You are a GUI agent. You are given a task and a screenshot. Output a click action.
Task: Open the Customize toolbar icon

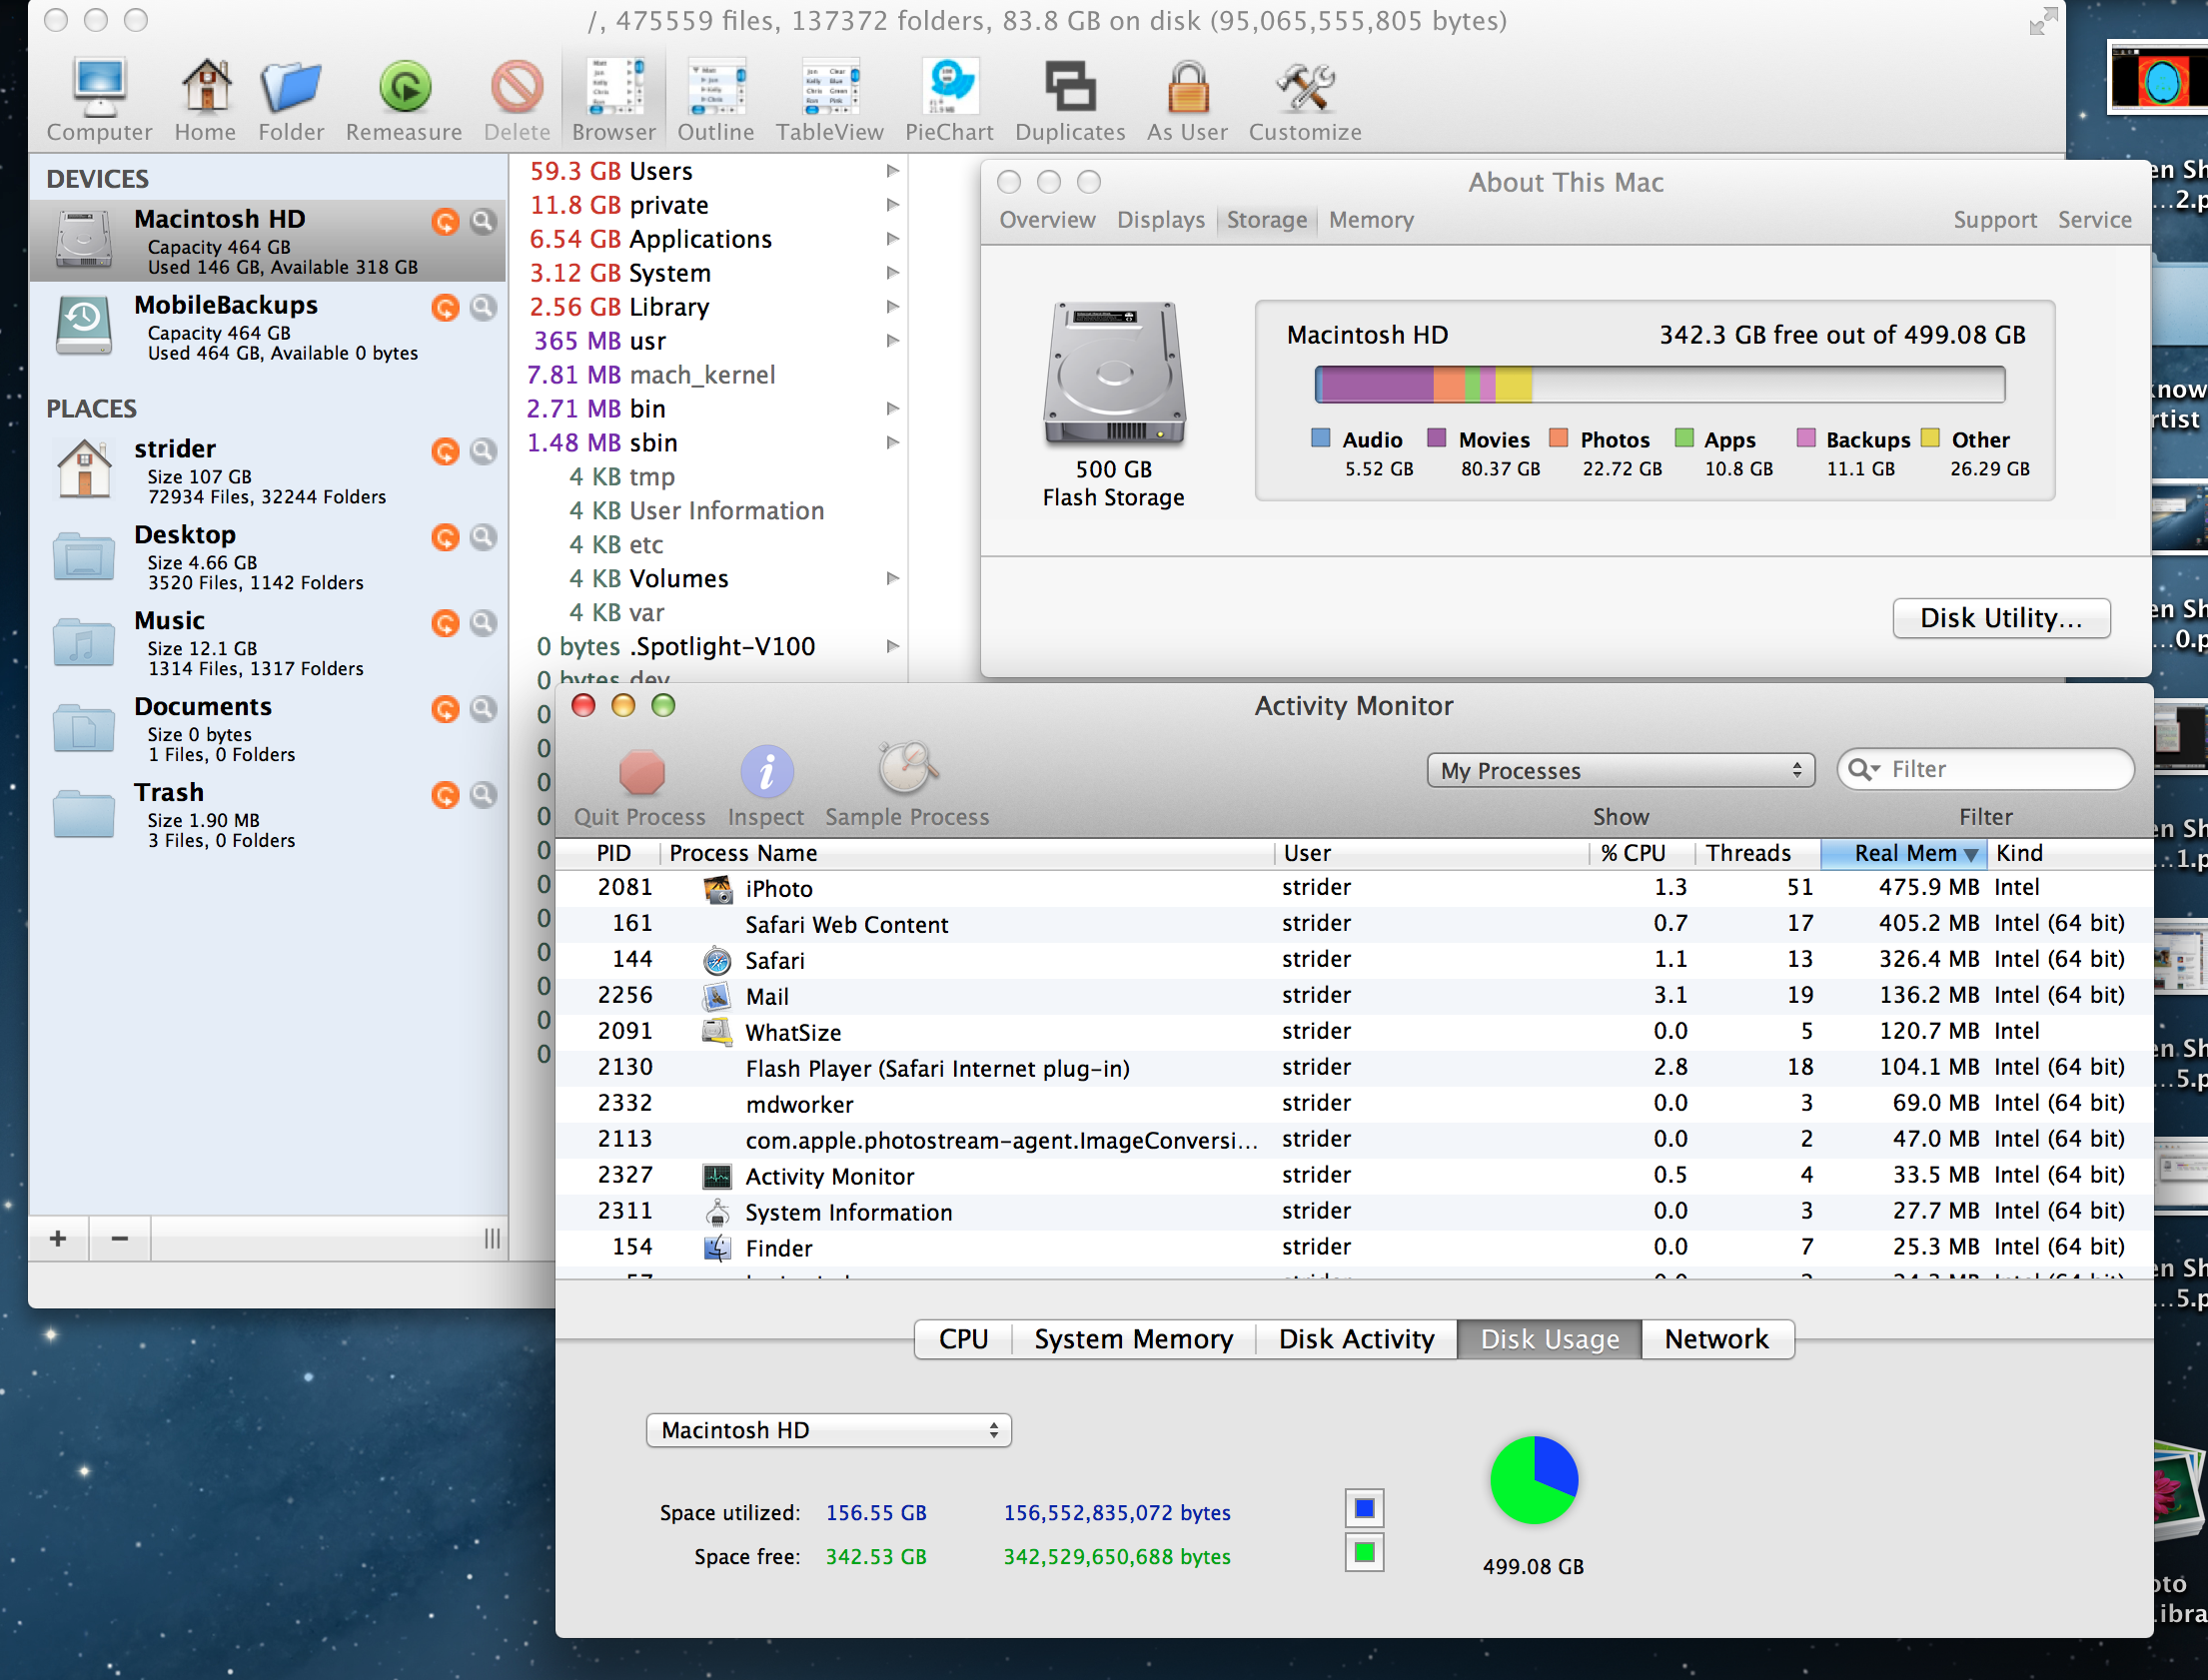tap(1304, 88)
